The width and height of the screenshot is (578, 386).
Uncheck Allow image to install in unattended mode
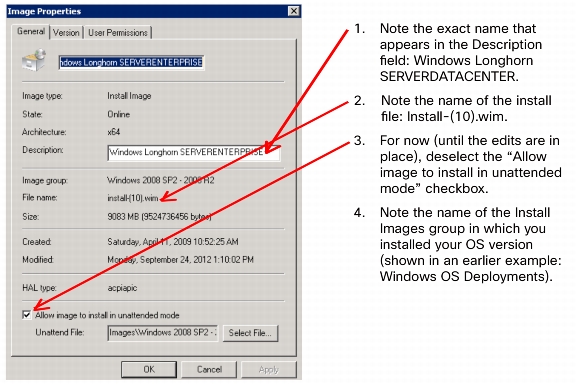(27, 315)
